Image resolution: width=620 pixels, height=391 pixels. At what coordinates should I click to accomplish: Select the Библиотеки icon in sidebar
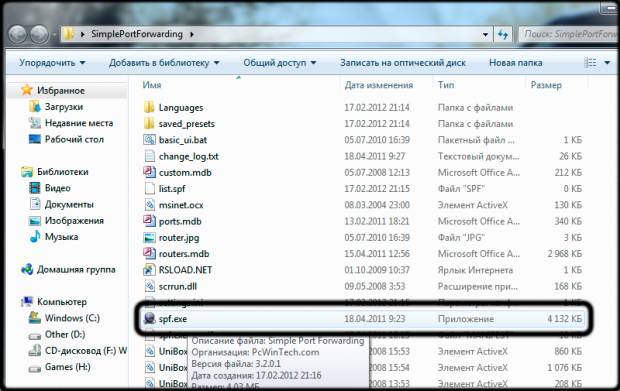click(x=27, y=172)
